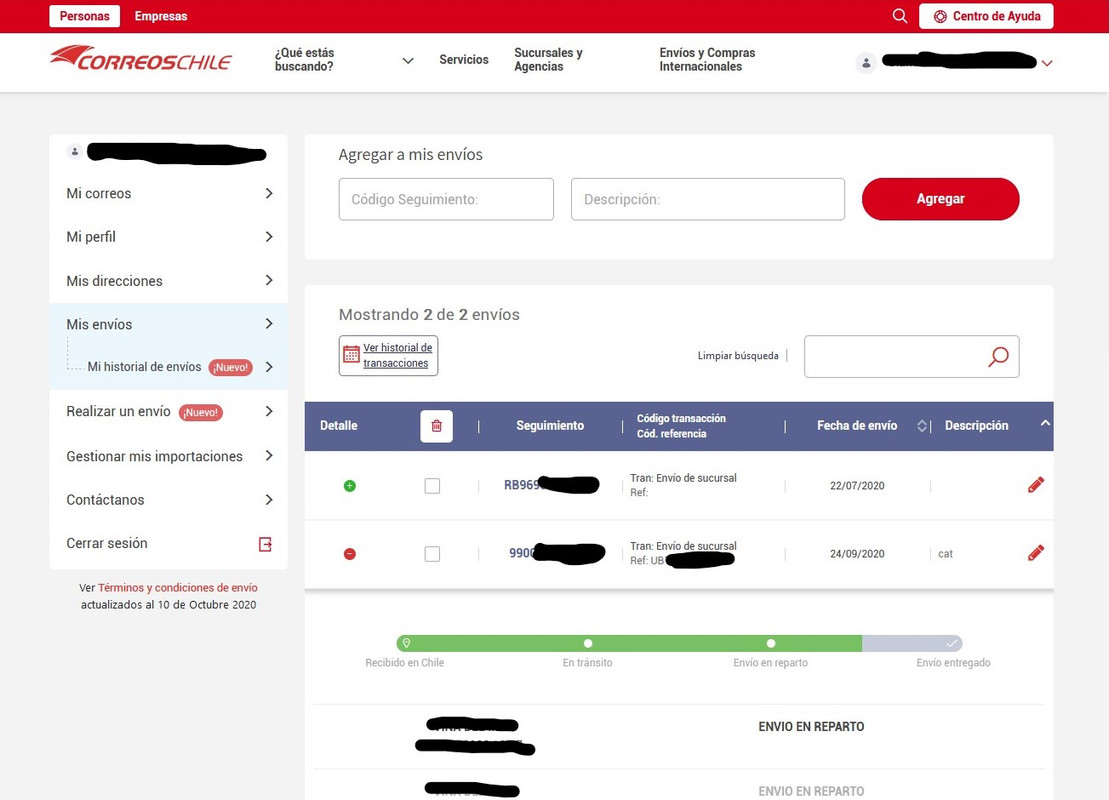1109x800 pixels.
Task: Open Mi perfil in sidebar
Action: (x=91, y=237)
